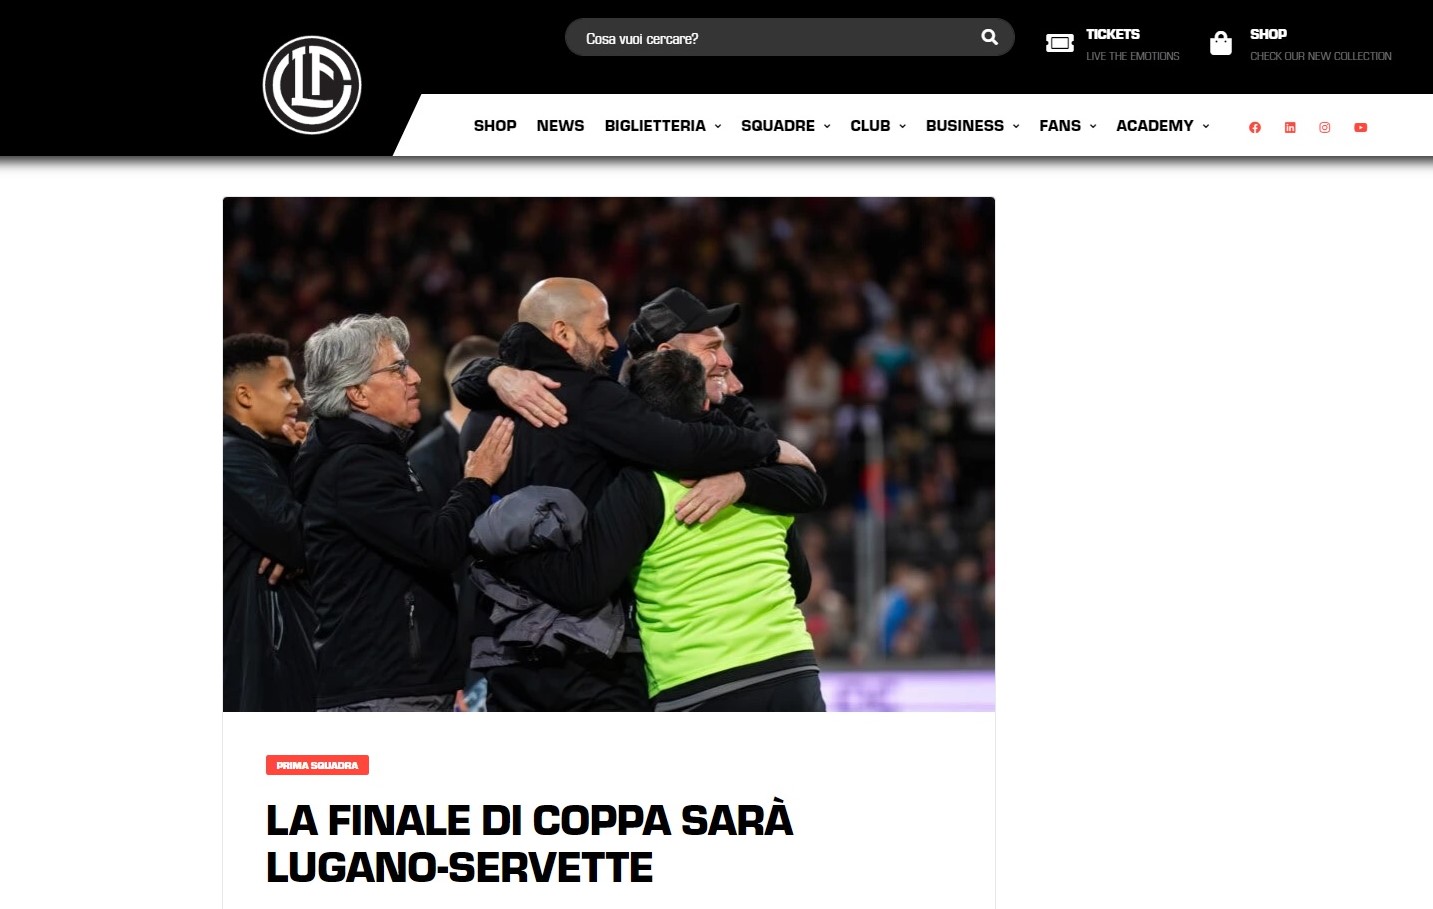The height and width of the screenshot is (909, 1433).
Task: Open the Instagram social icon
Action: 1325,127
